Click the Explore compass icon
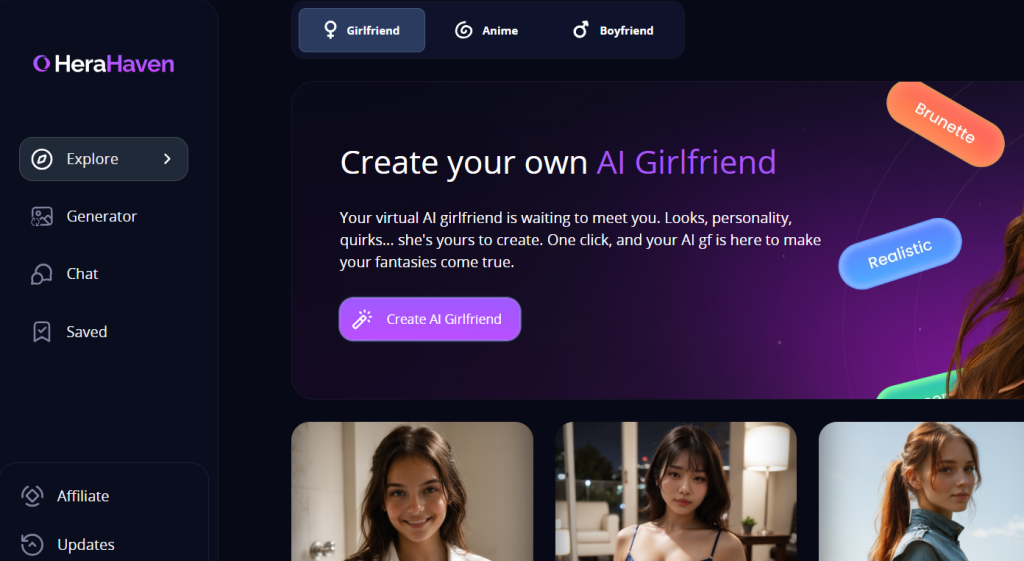 tap(42, 159)
